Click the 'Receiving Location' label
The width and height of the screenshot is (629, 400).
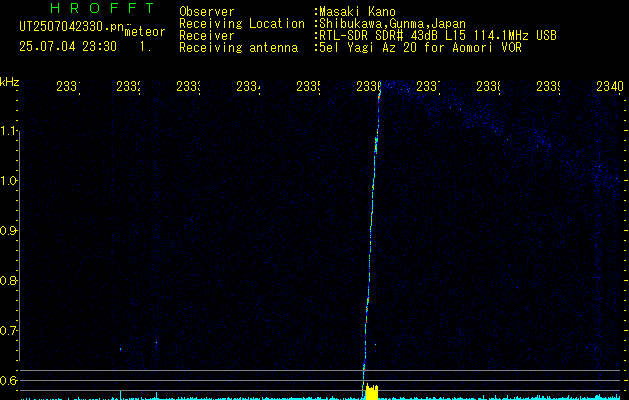tap(242, 24)
